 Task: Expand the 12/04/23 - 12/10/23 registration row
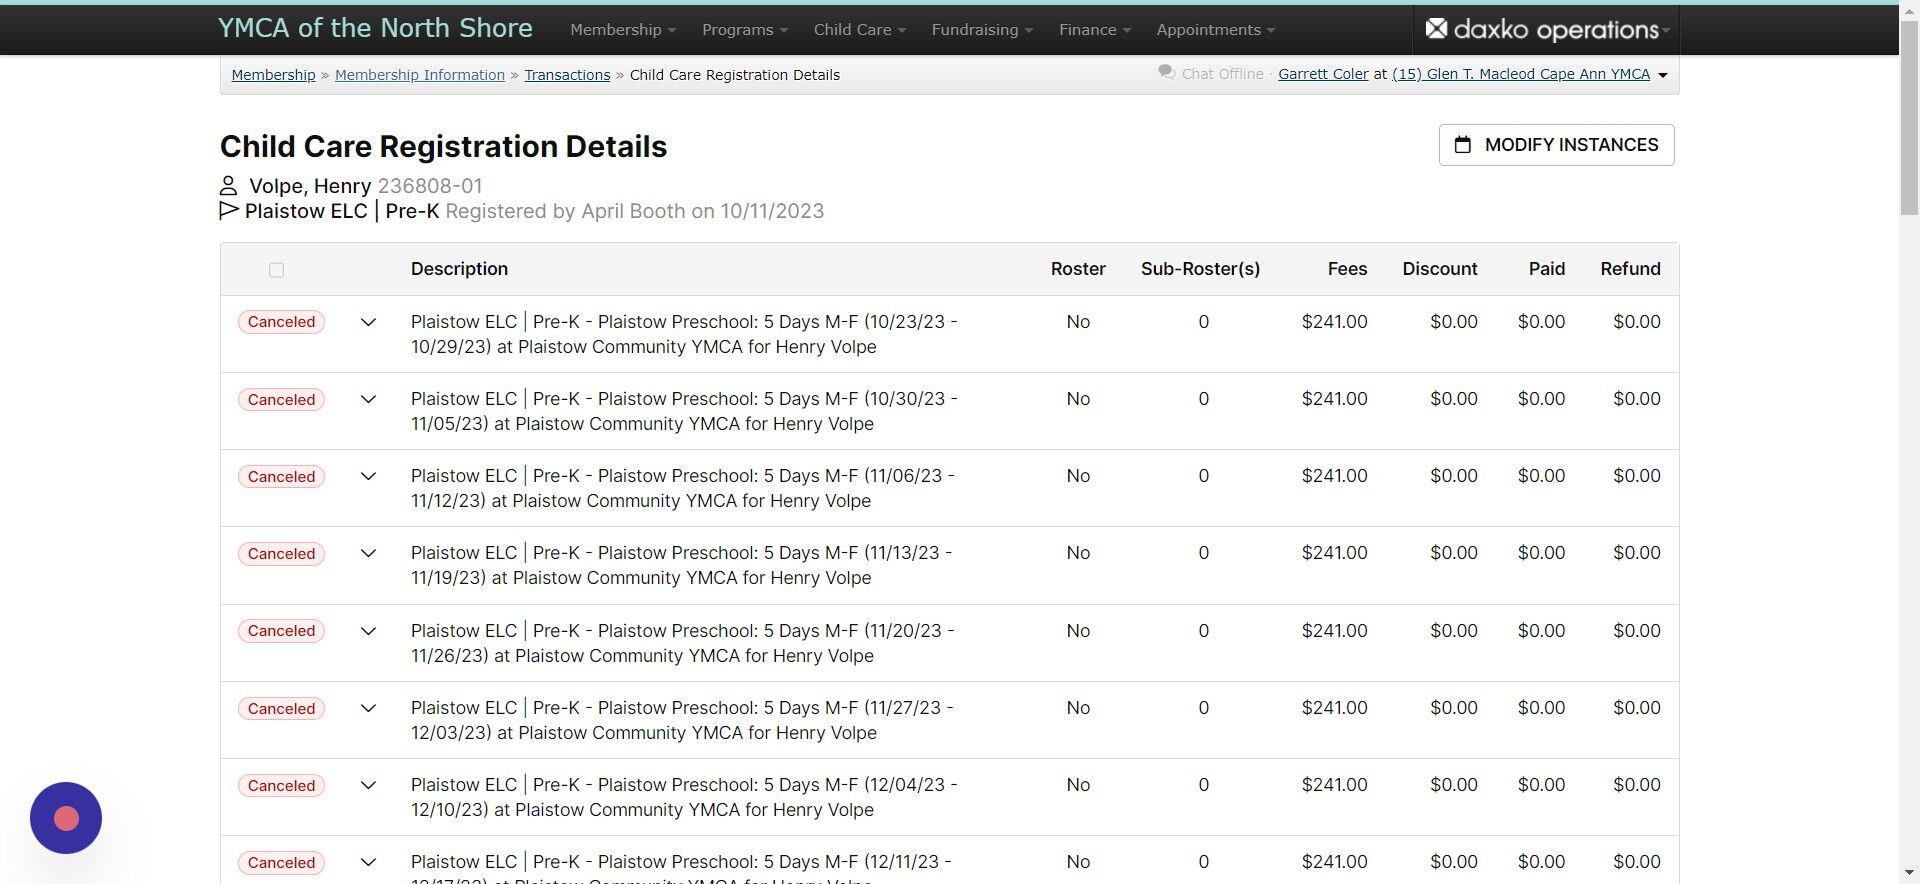coord(368,785)
